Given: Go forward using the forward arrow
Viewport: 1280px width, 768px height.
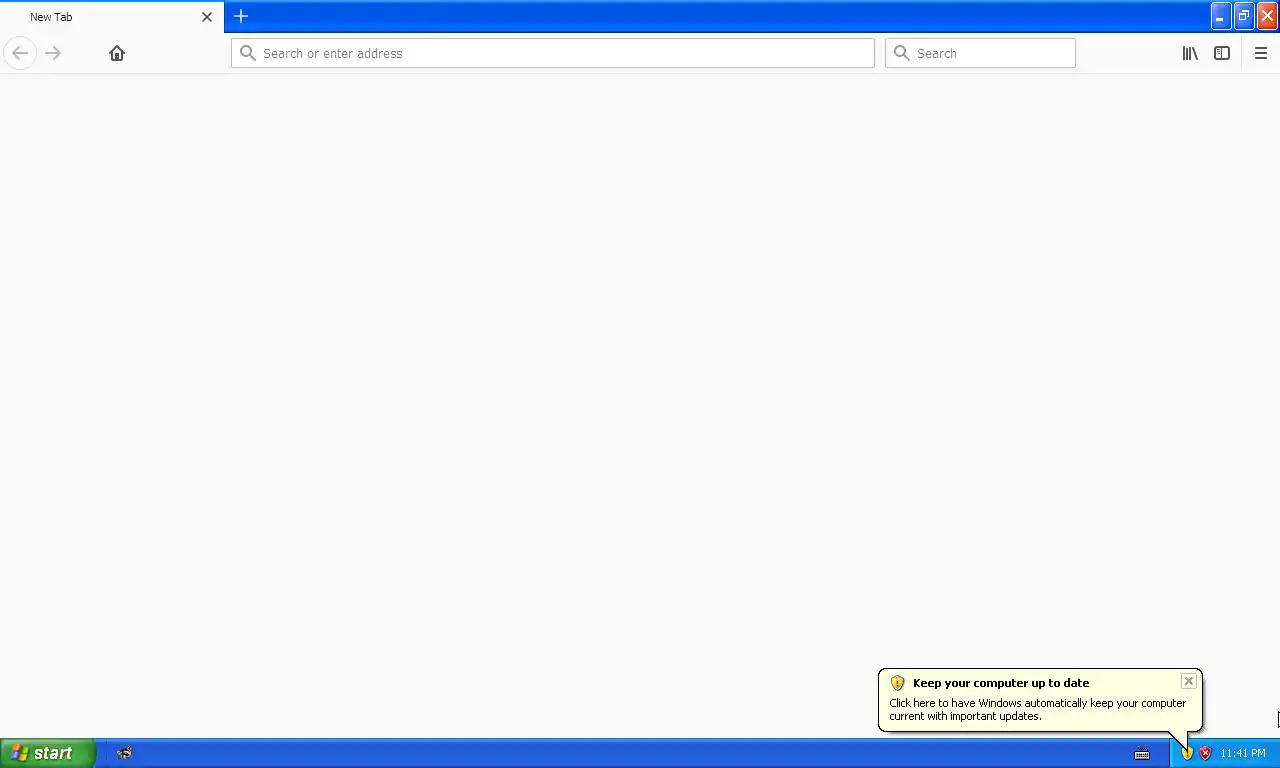Looking at the screenshot, I should pos(54,53).
